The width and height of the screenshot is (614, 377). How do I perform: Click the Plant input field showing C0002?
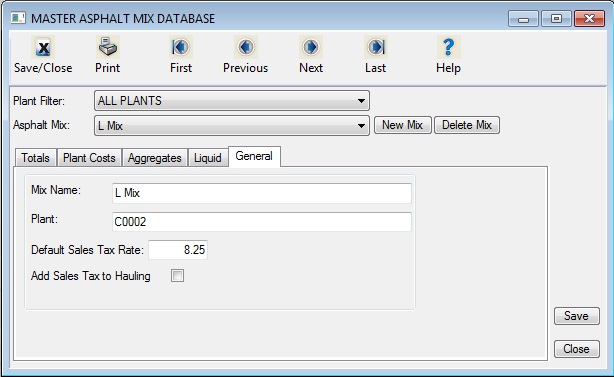pyautogui.click(x=262, y=222)
